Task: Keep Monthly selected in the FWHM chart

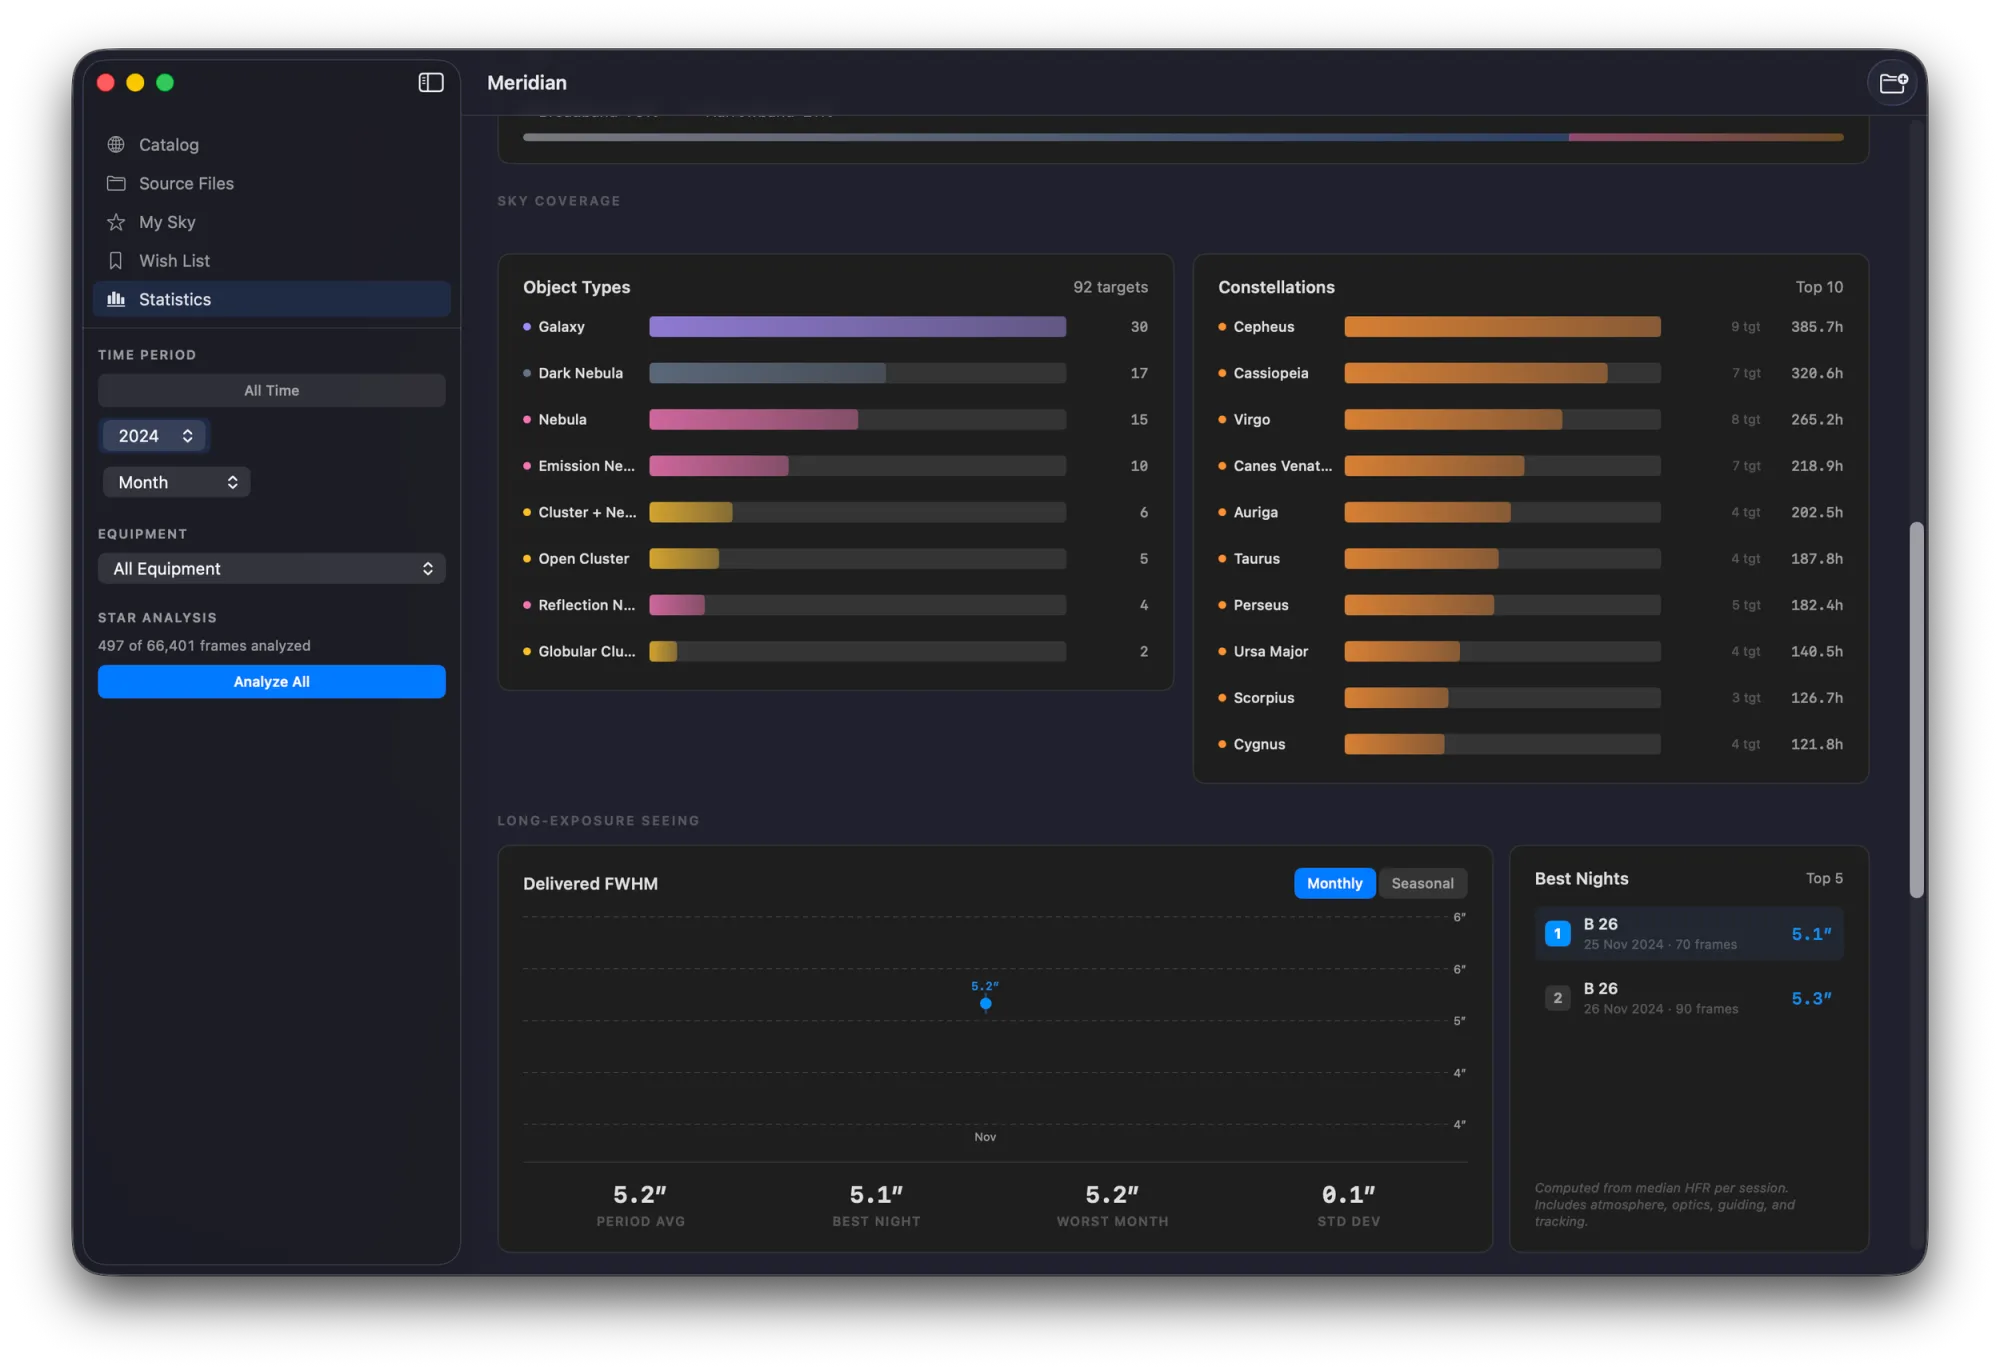Action: pyautogui.click(x=1334, y=883)
